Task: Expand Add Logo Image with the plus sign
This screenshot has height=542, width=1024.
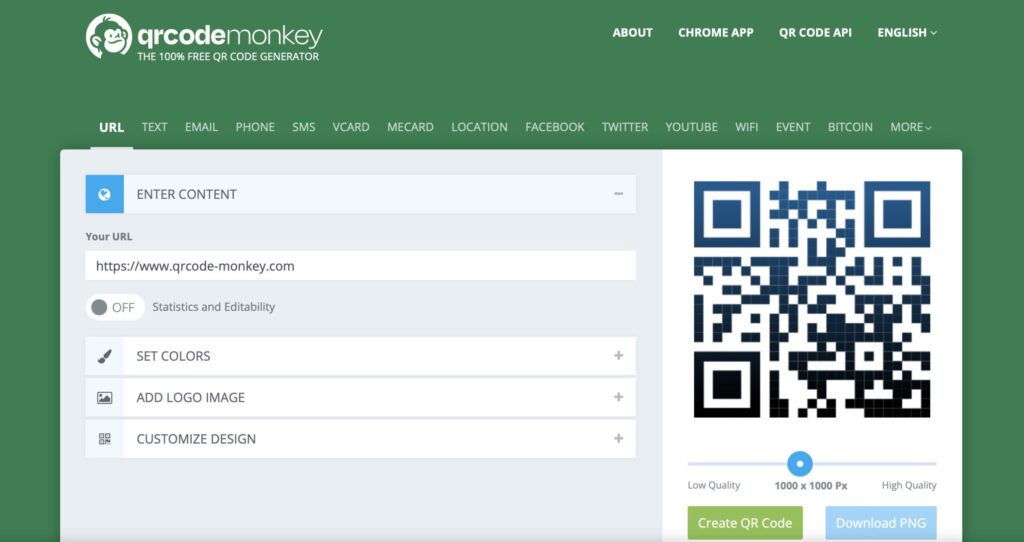Action: click(618, 397)
